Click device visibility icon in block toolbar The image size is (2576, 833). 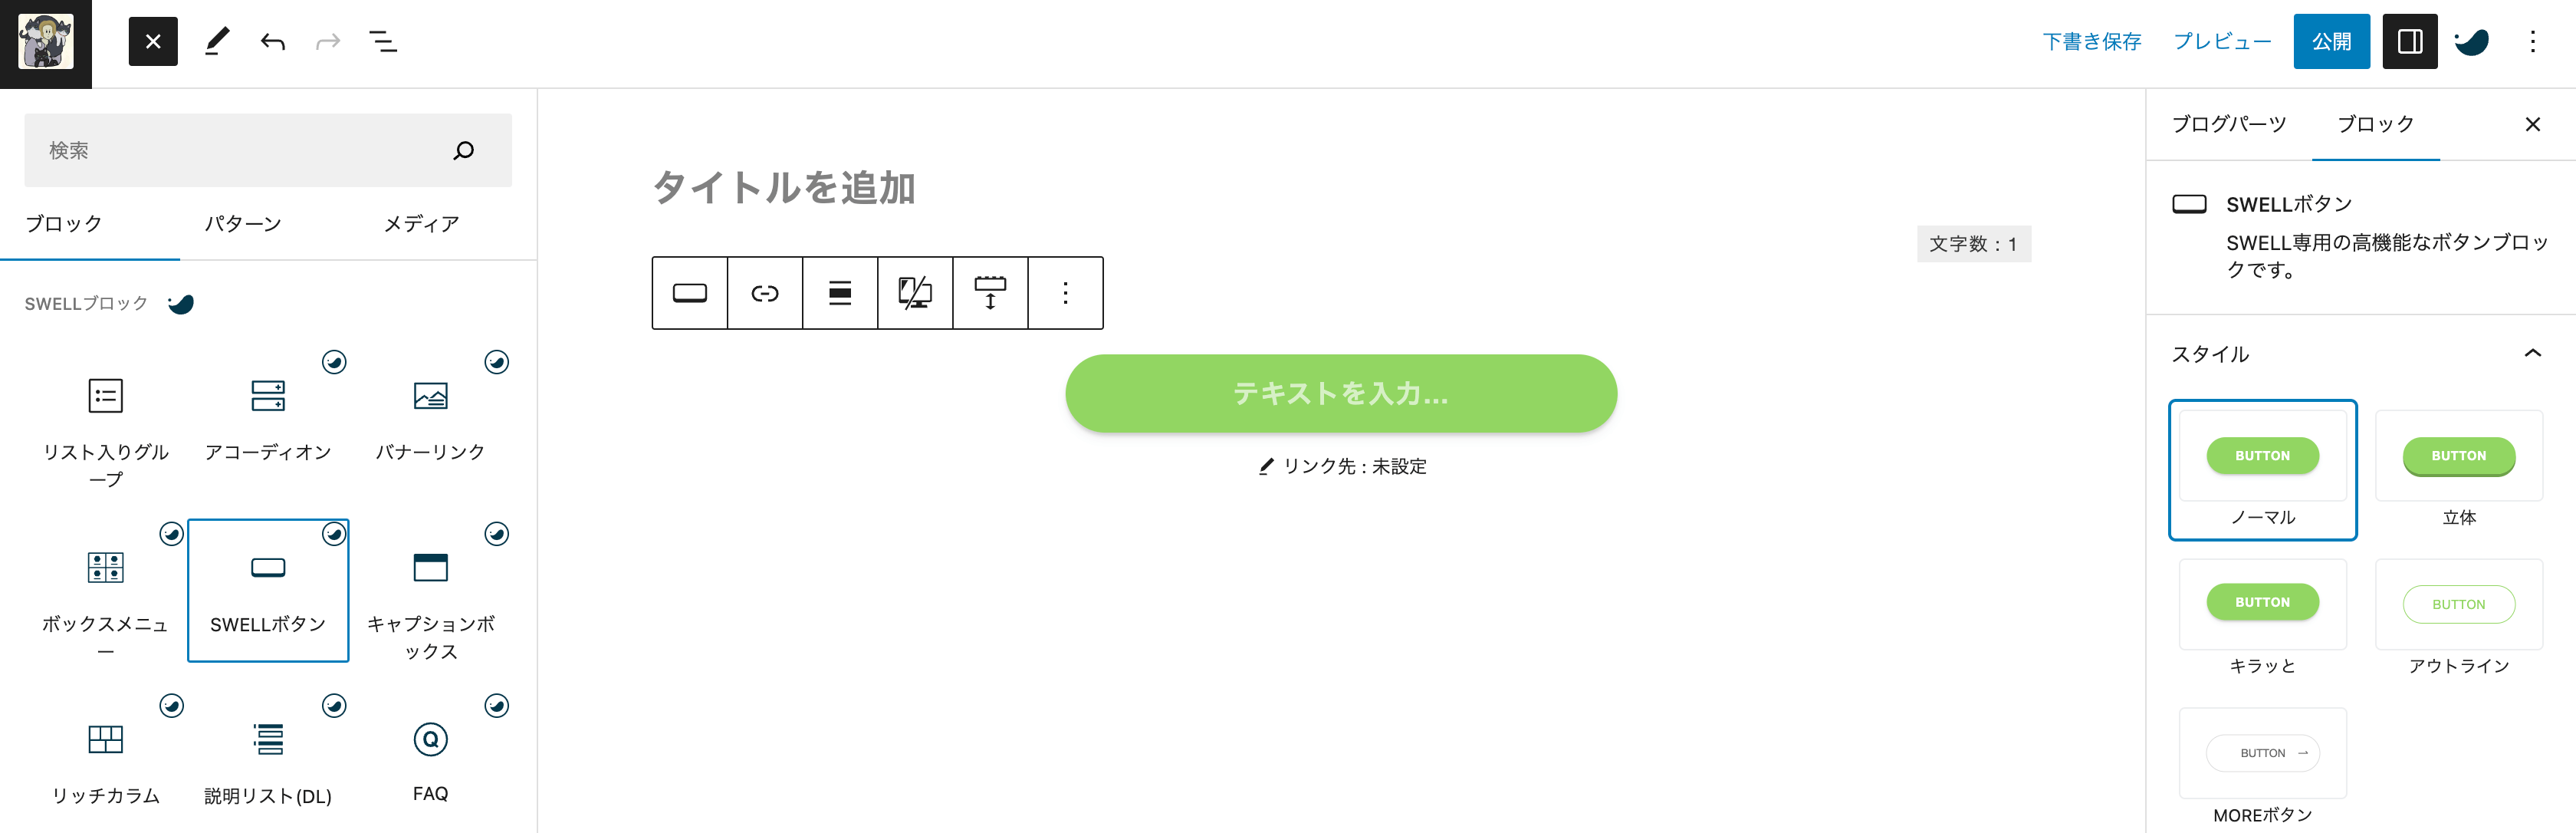tap(915, 293)
